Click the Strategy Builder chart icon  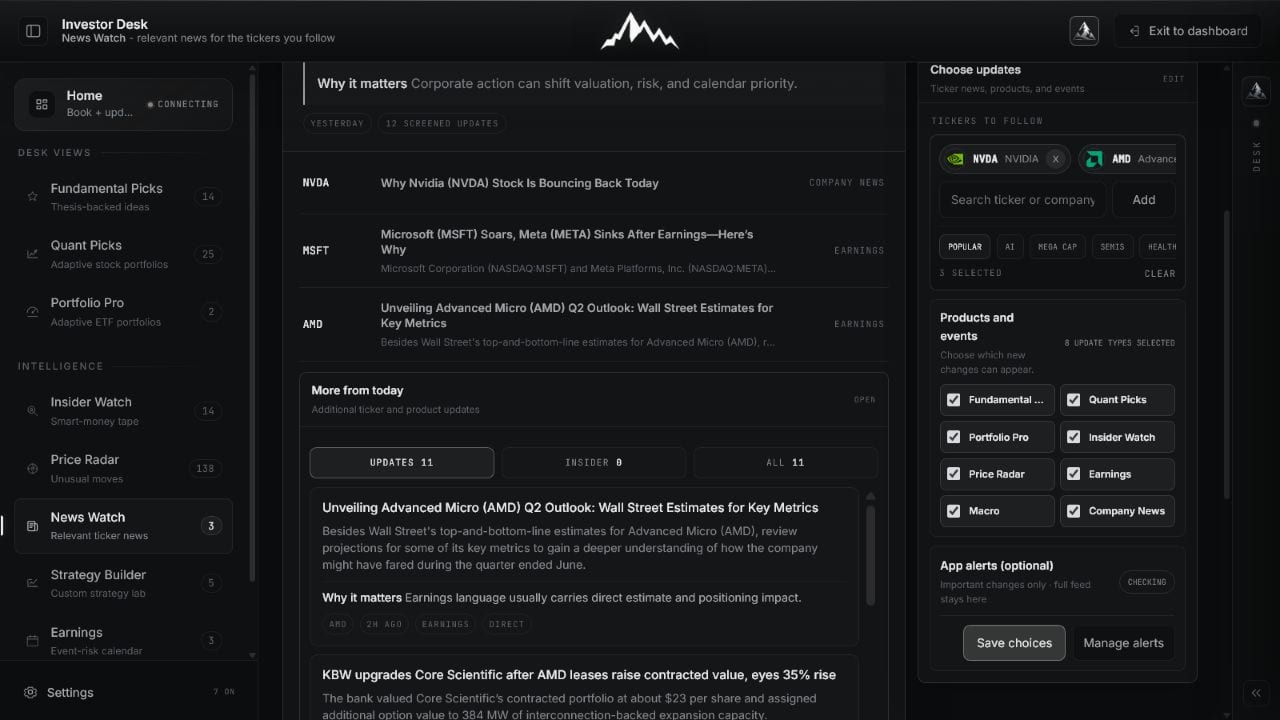(x=32, y=583)
